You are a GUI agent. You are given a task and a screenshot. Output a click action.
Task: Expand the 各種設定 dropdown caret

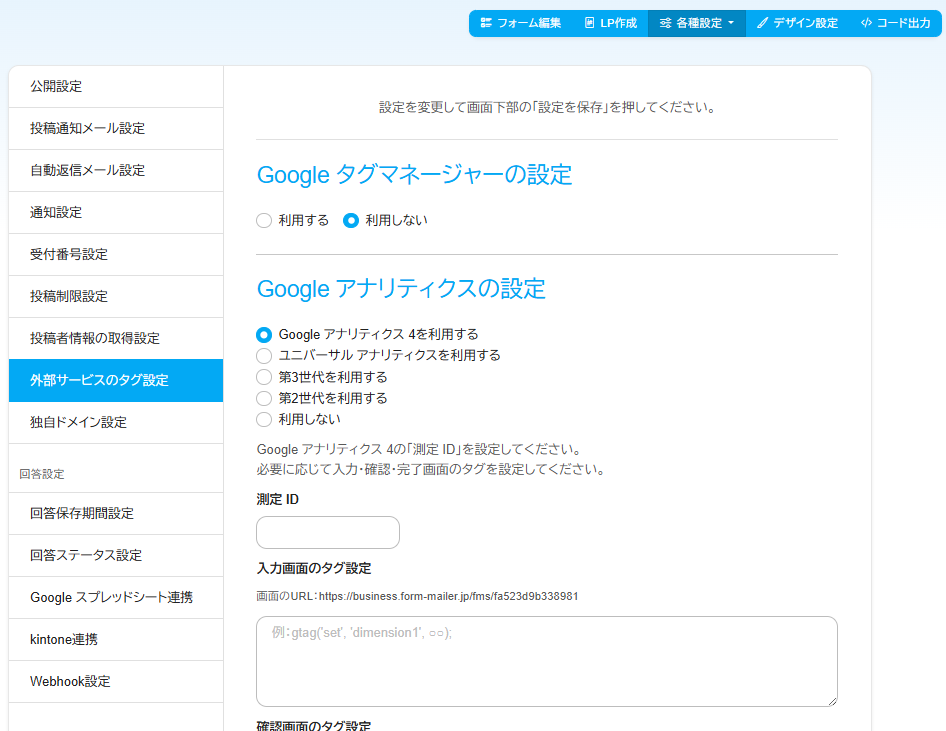click(731, 23)
